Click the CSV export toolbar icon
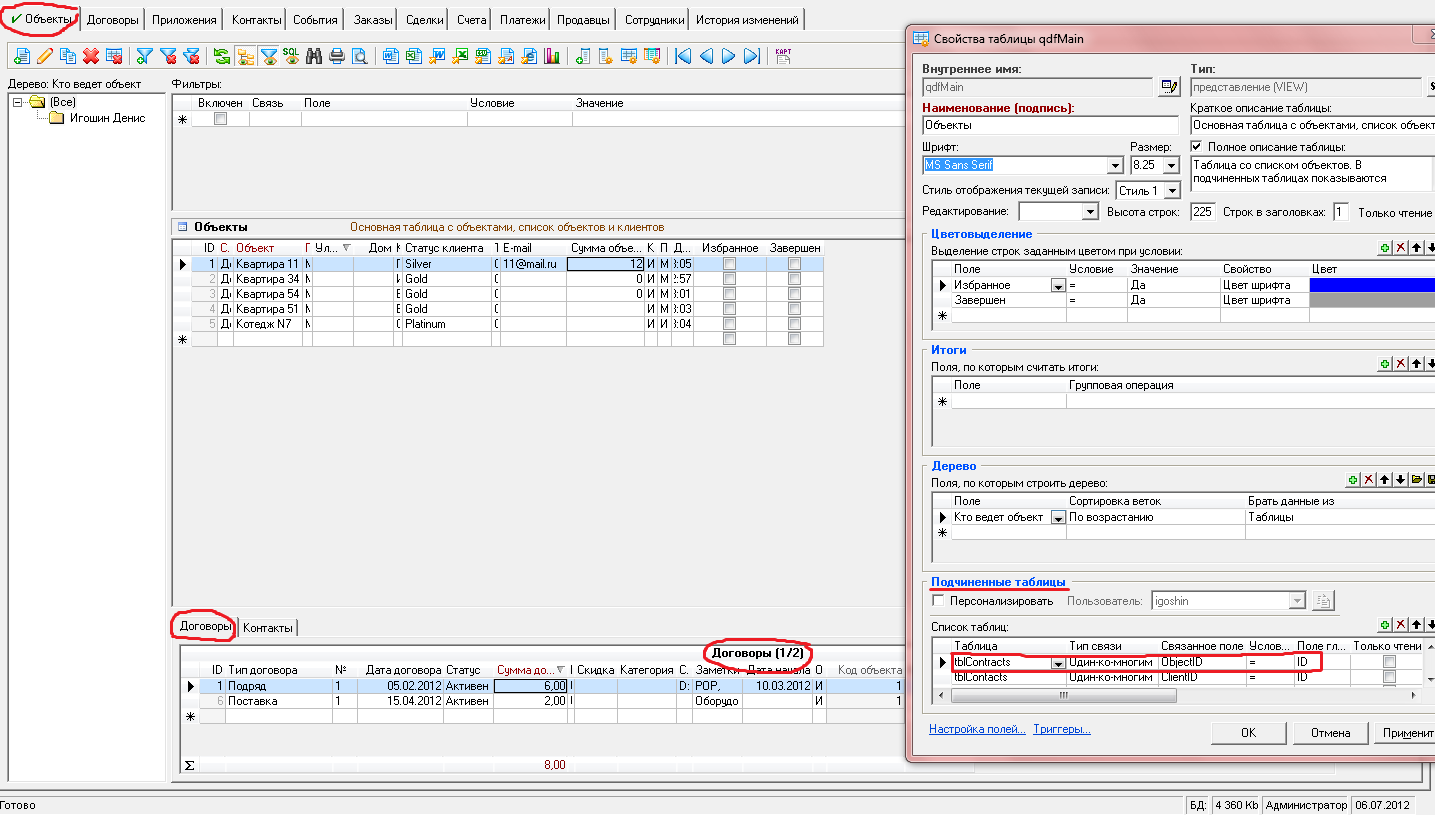1435x815 pixels. click(483, 56)
